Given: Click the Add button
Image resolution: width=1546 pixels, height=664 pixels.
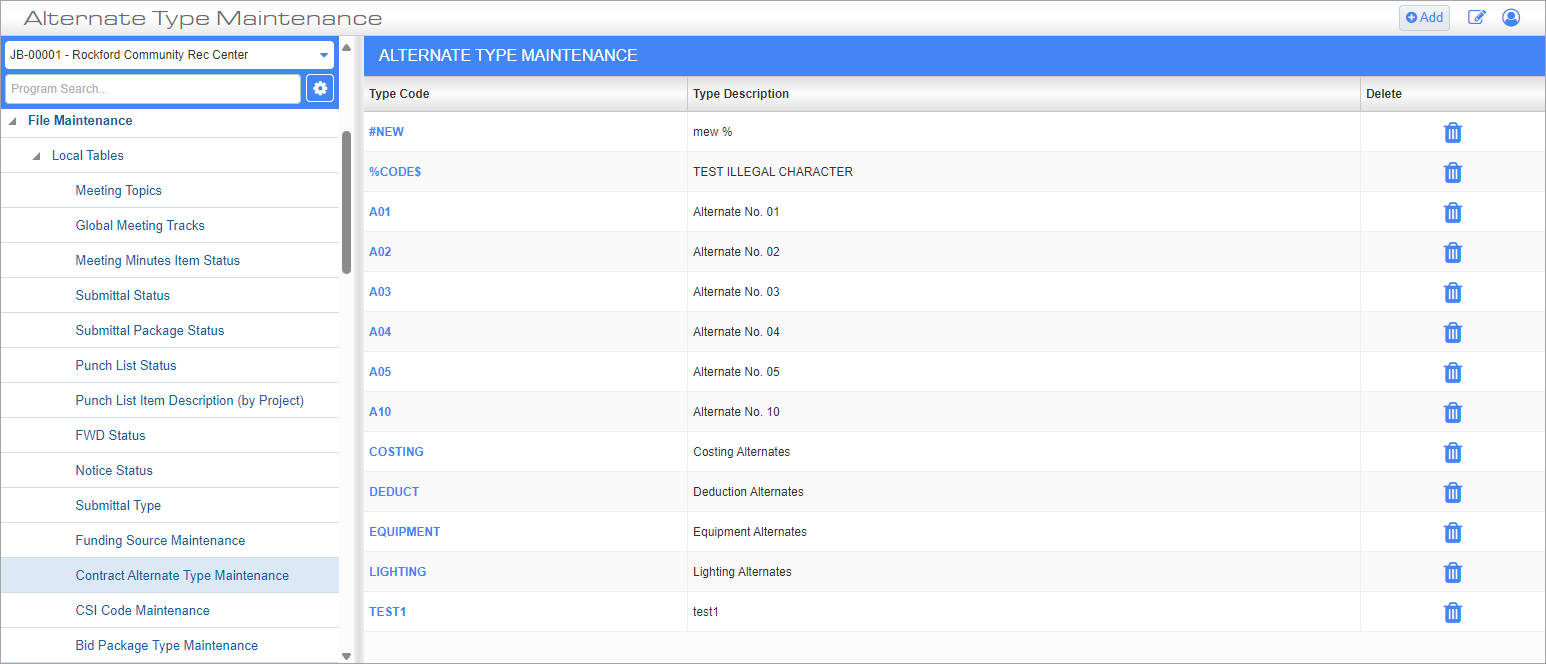Looking at the screenshot, I should (1424, 17).
